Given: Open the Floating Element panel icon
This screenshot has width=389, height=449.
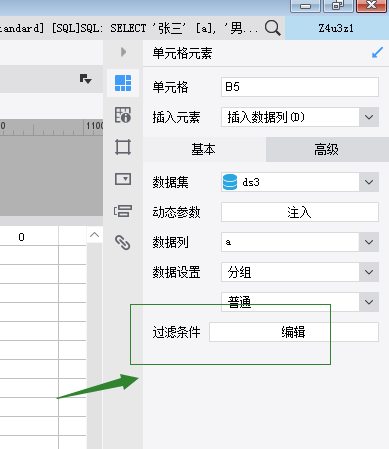Looking at the screenshot, I should pos(123,147).
